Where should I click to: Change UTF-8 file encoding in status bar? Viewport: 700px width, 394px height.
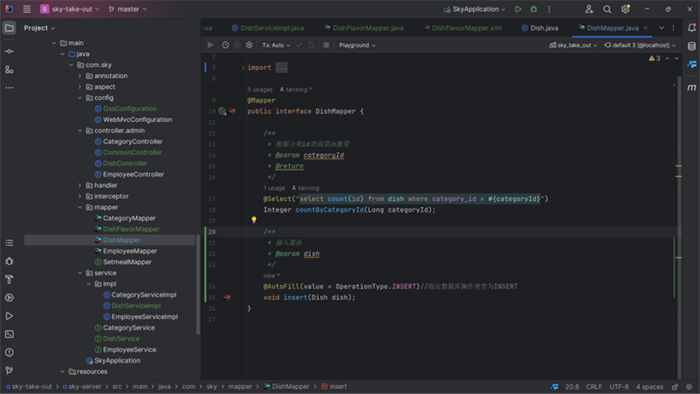[619, 387]
